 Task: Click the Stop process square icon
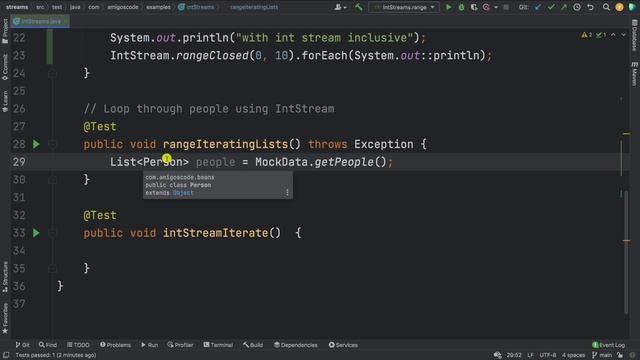(x=506, y=7)
